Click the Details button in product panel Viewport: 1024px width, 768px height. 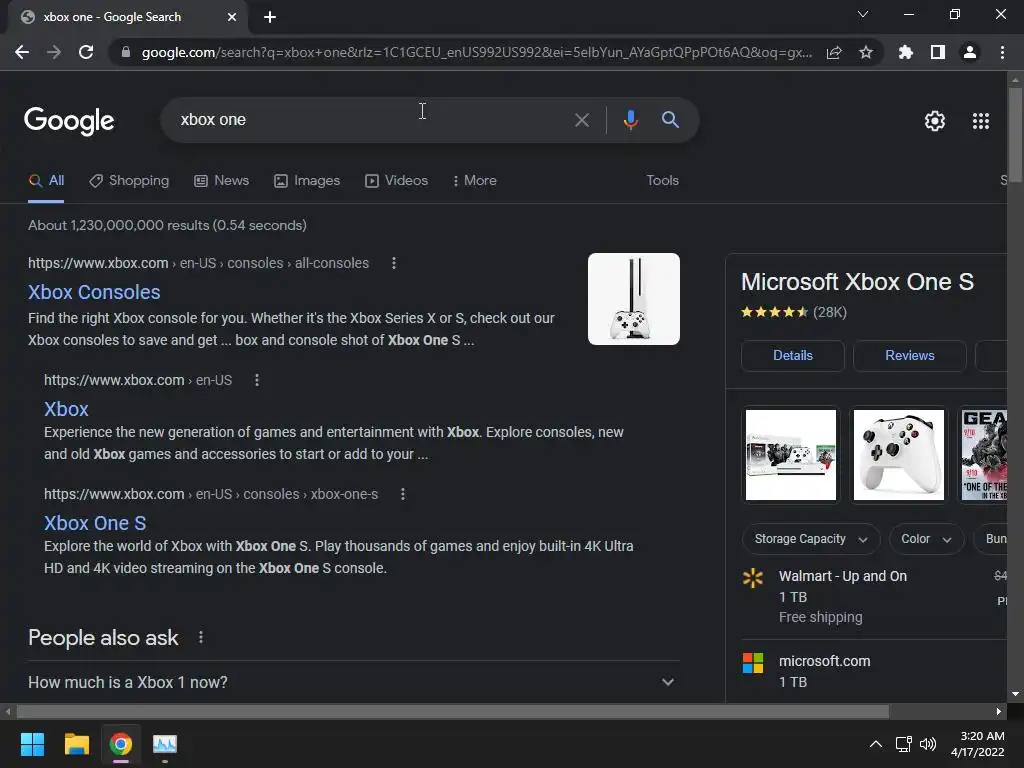pos(793,356)
